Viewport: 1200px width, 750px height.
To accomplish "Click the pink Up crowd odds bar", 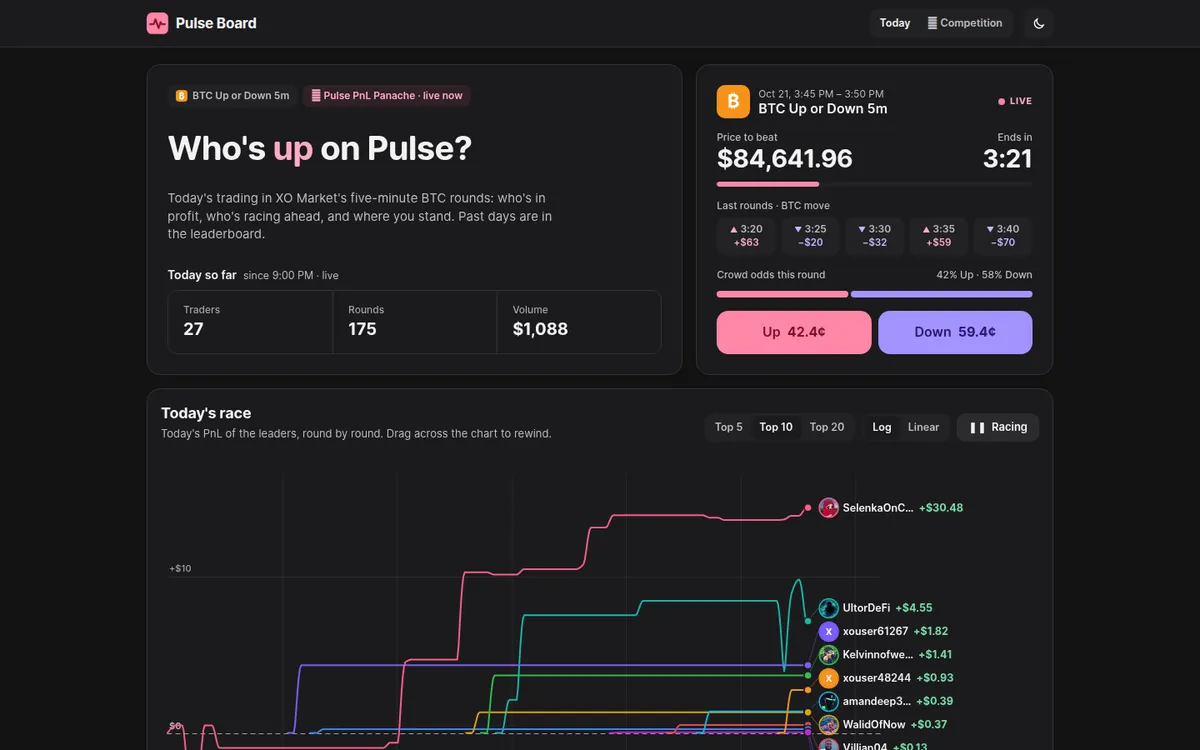I will [782, 294].
